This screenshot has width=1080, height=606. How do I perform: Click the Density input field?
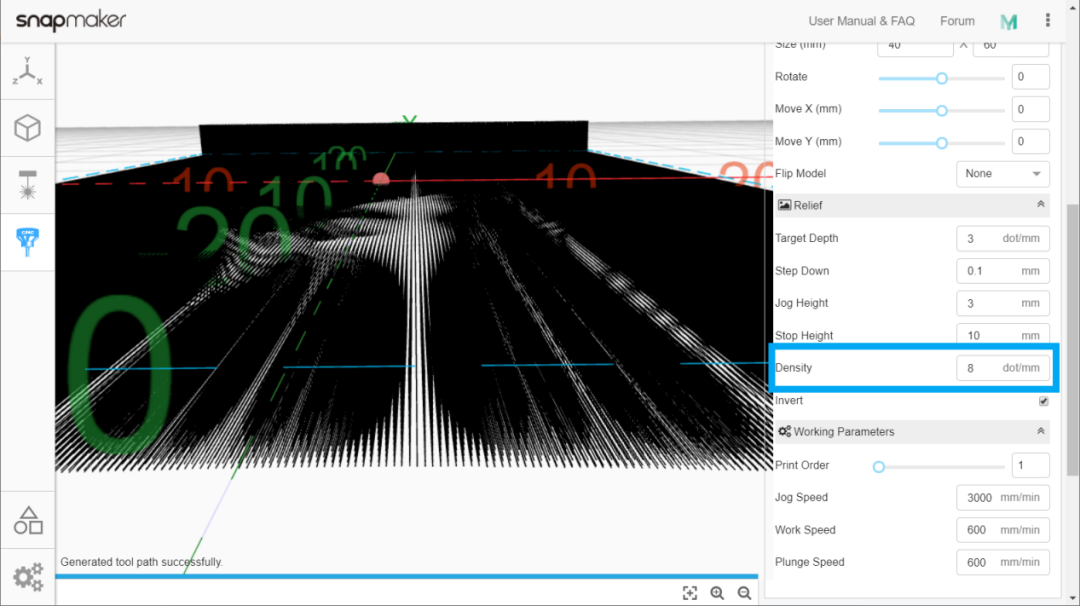click(x=1003, y=368)
